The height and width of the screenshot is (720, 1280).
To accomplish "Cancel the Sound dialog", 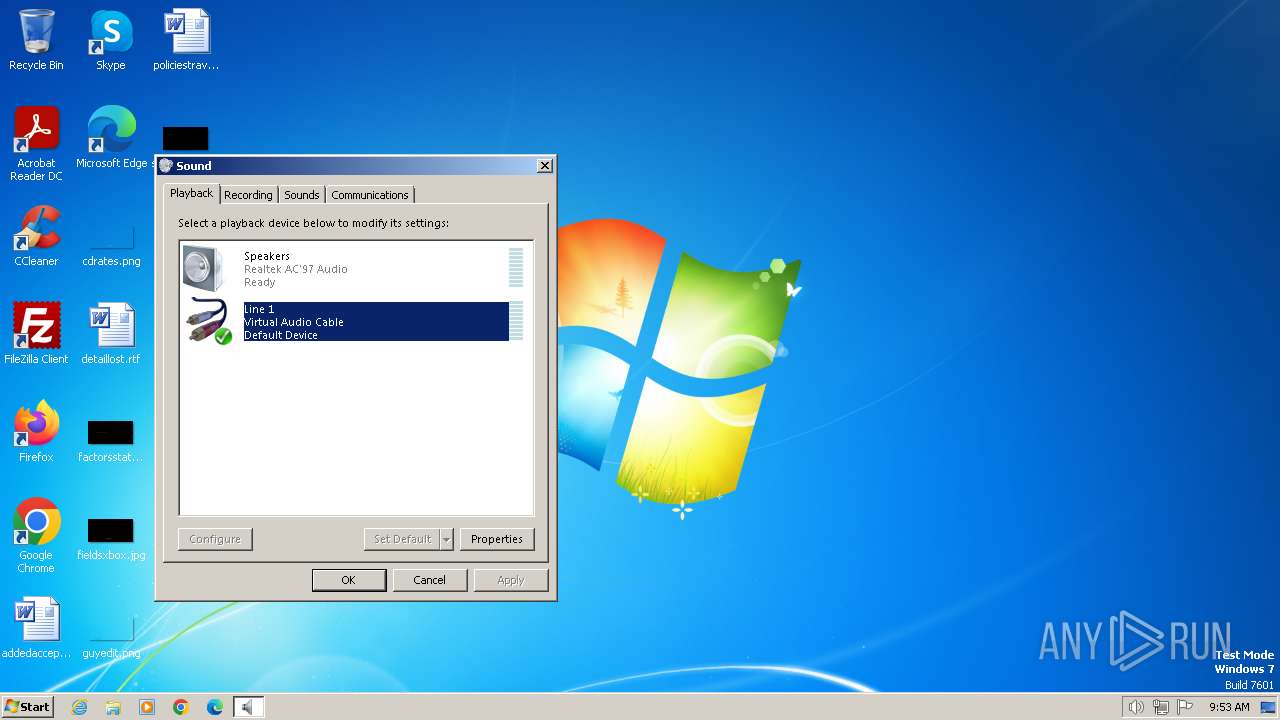I will [x=429, y=580].
